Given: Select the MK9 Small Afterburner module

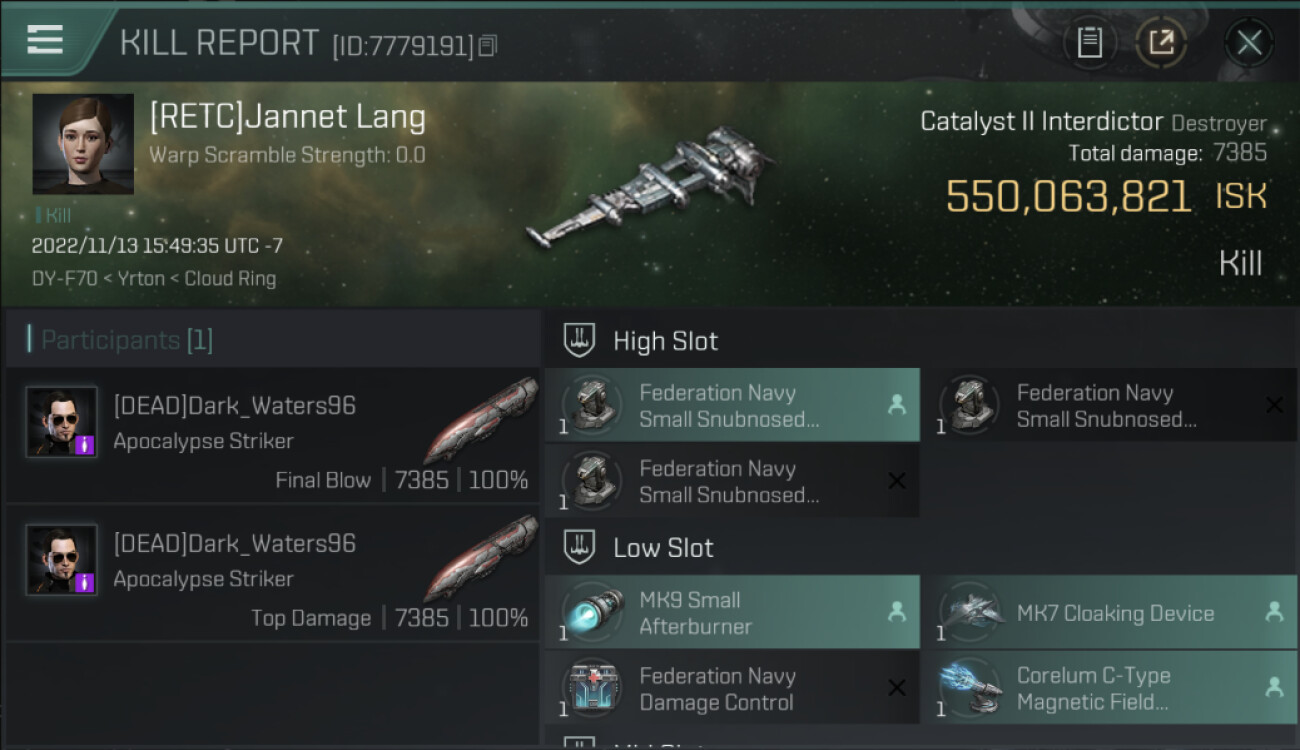Looking at the screenshot, I should click(x=732, y=612).
